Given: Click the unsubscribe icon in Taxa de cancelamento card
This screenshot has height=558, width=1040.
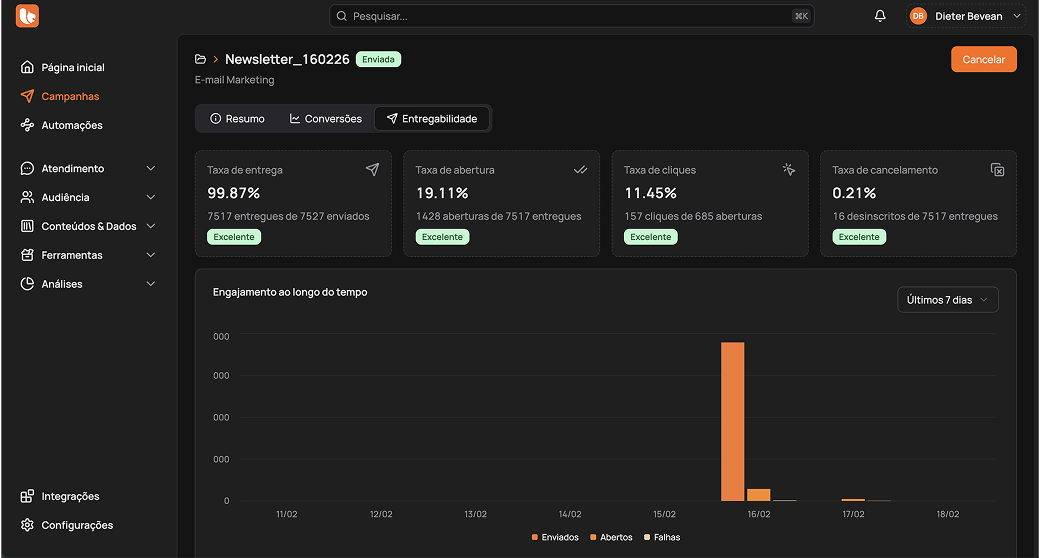Looking at the screenshot, I should (997, 170).
